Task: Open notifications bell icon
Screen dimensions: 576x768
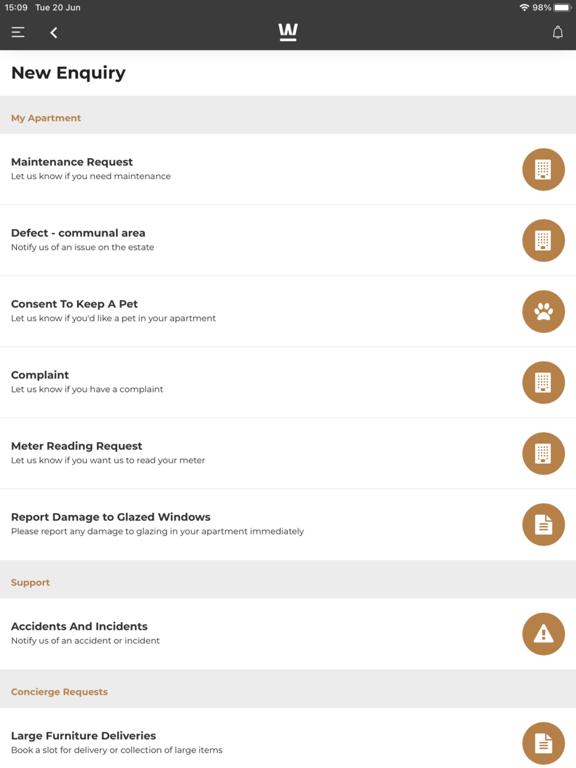Action: tap(557, 32)
